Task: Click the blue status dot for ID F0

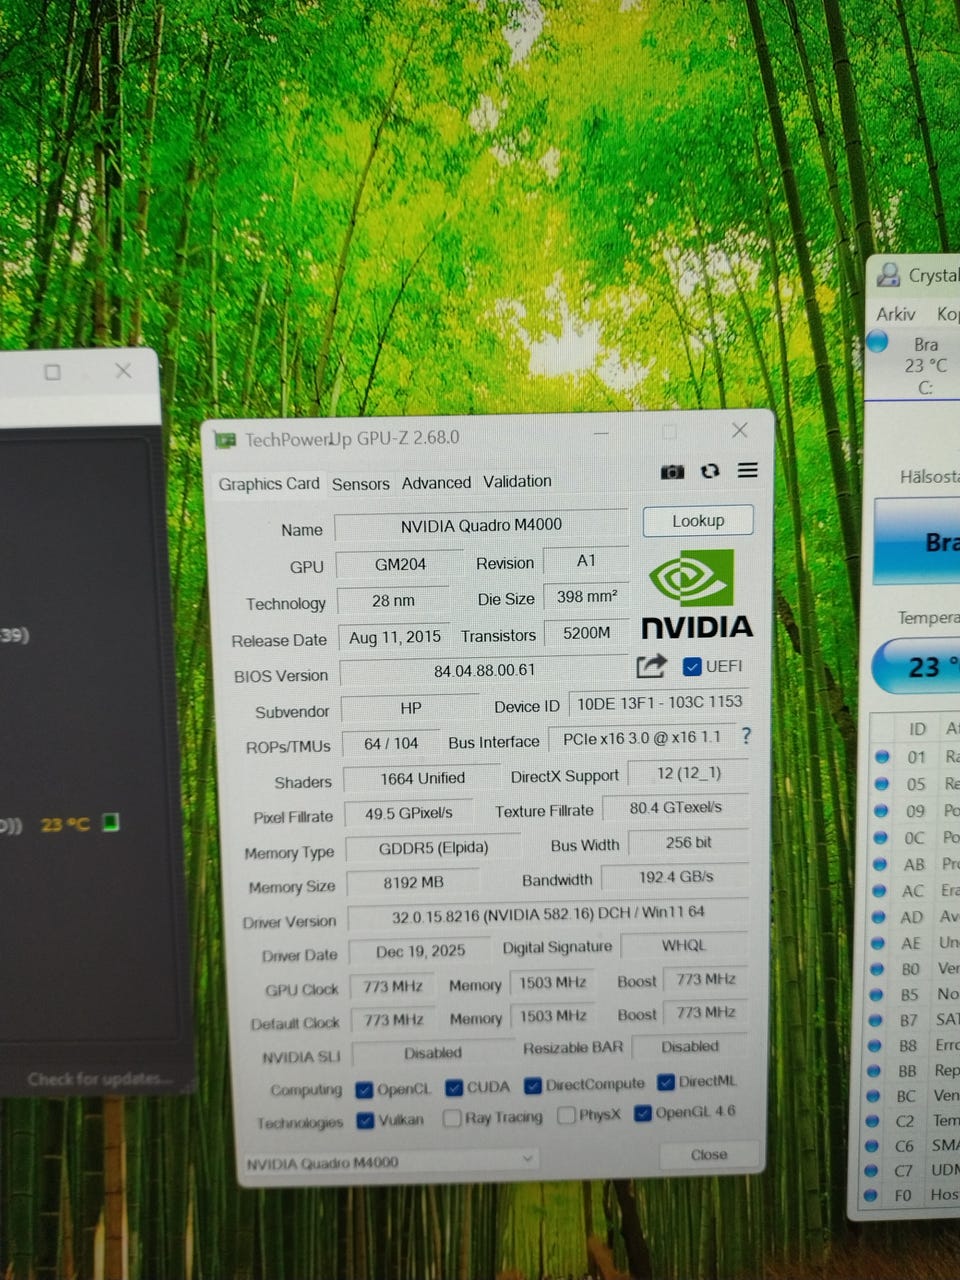Action: click(872, 1195)
